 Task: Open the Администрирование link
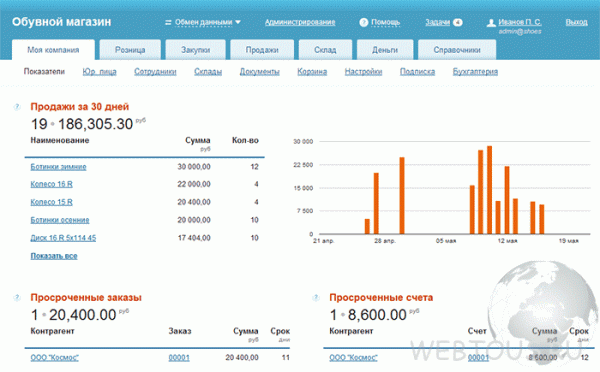click(x=300, y=22)
